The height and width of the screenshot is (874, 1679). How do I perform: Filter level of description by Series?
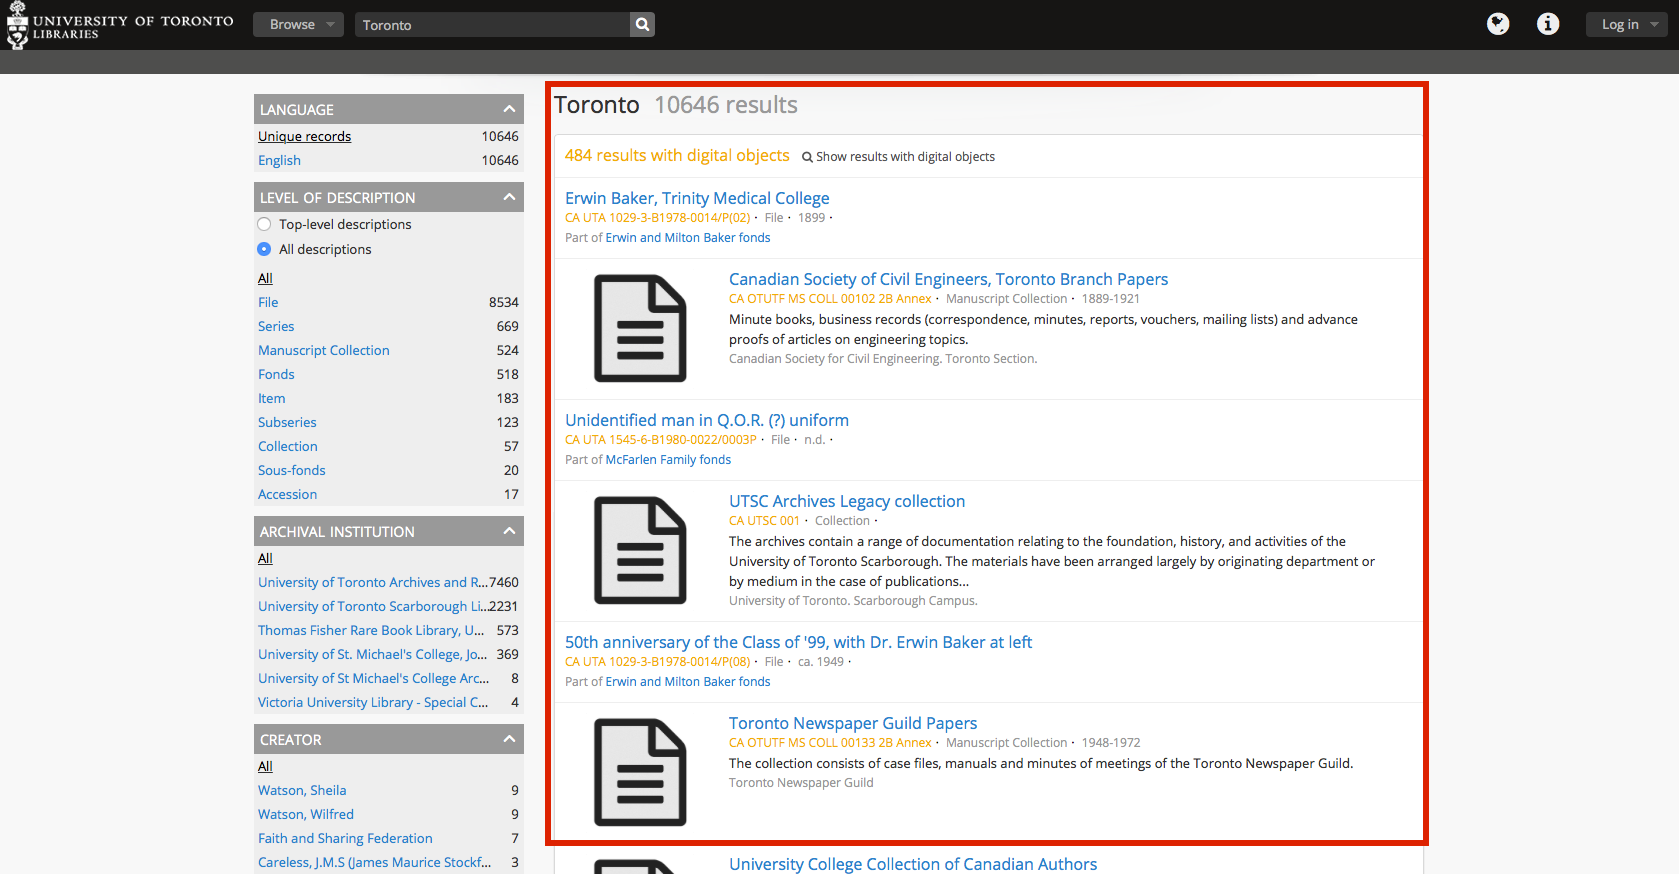276,326
